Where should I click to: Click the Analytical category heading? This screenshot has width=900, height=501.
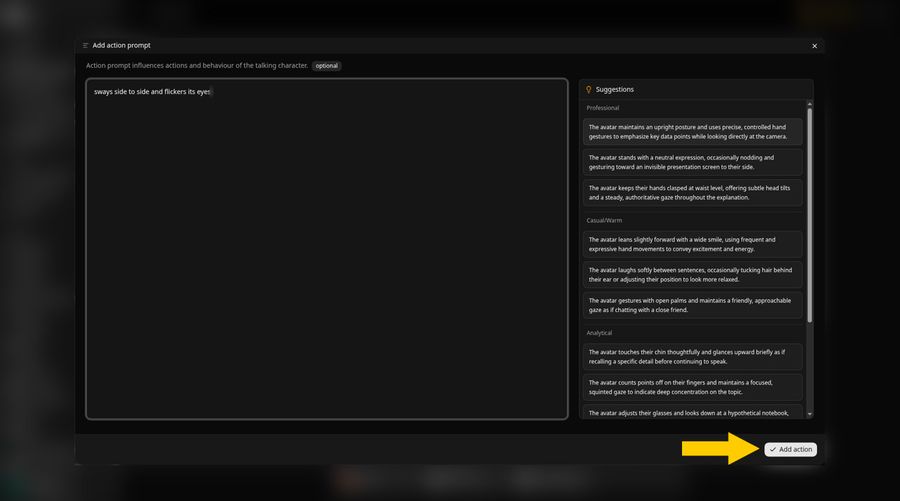click(x=599, y=333)
